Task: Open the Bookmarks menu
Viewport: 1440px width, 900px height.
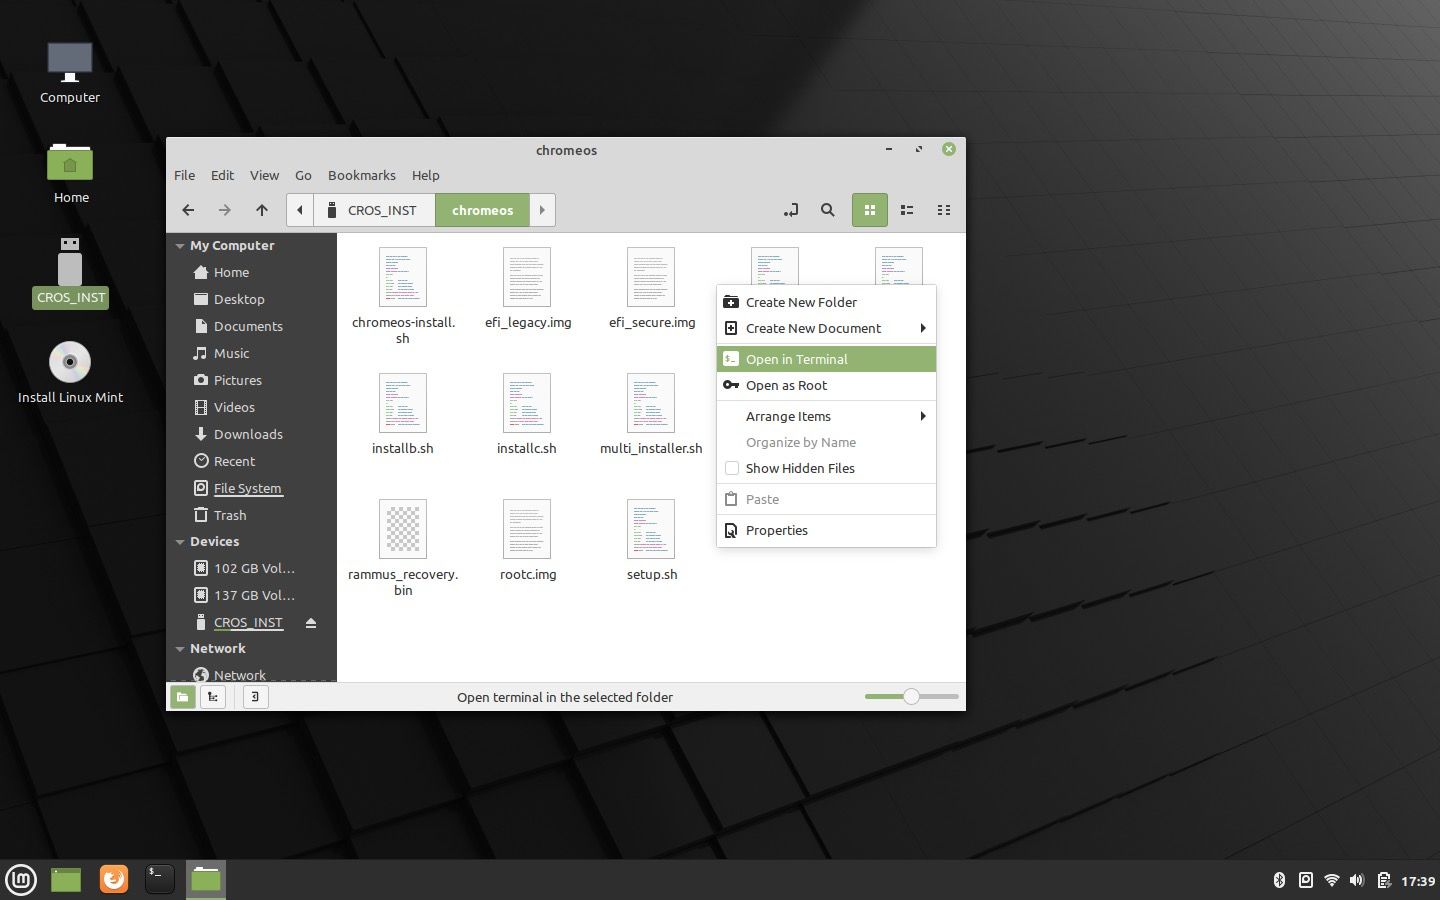Action: pos(361,175)
